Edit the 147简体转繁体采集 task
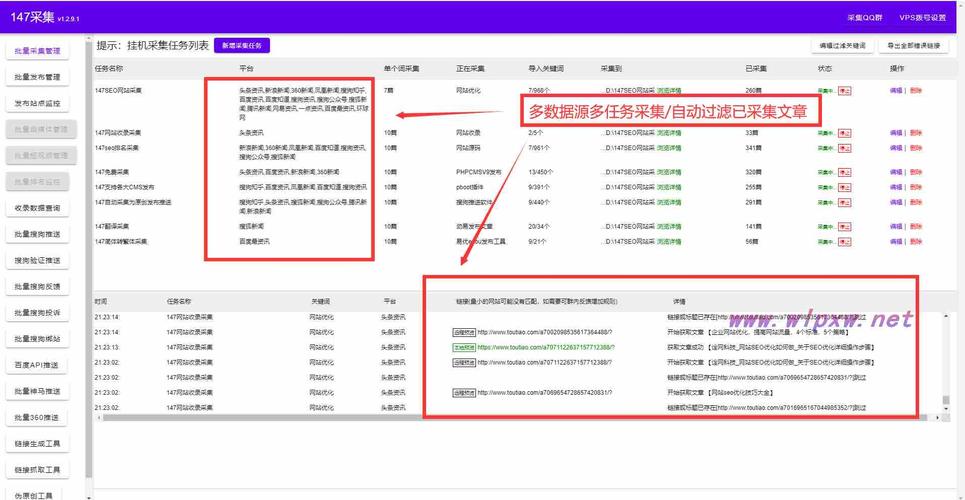The image size is (965, 500). click(895, 242)
